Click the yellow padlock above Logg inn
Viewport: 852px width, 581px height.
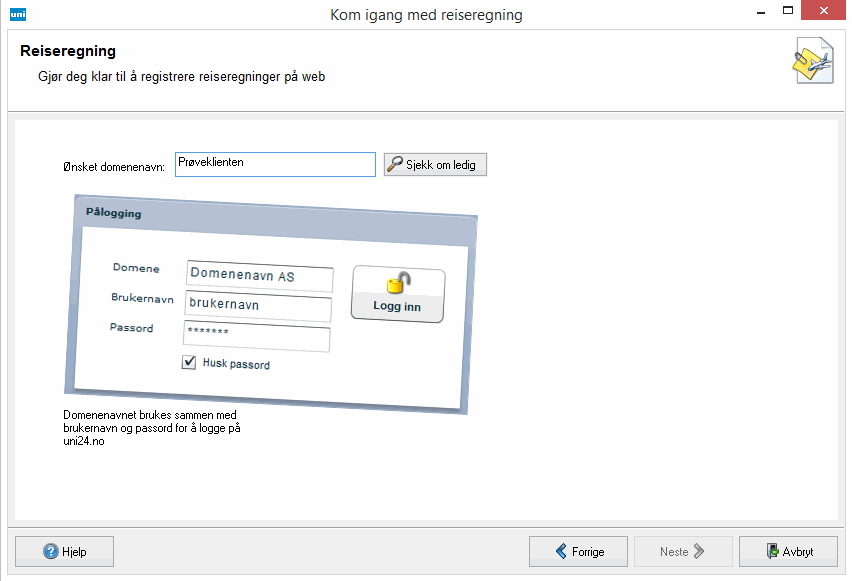pos(399,283)
